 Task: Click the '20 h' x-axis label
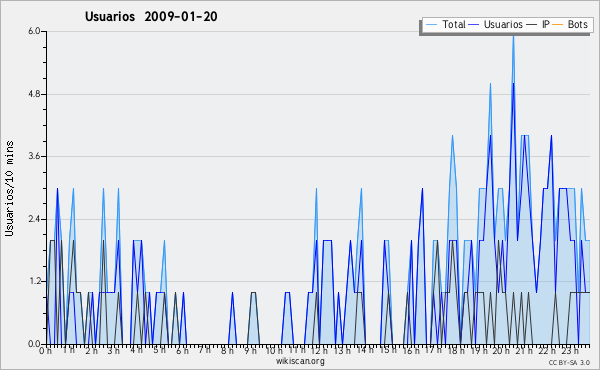point(502,351)
